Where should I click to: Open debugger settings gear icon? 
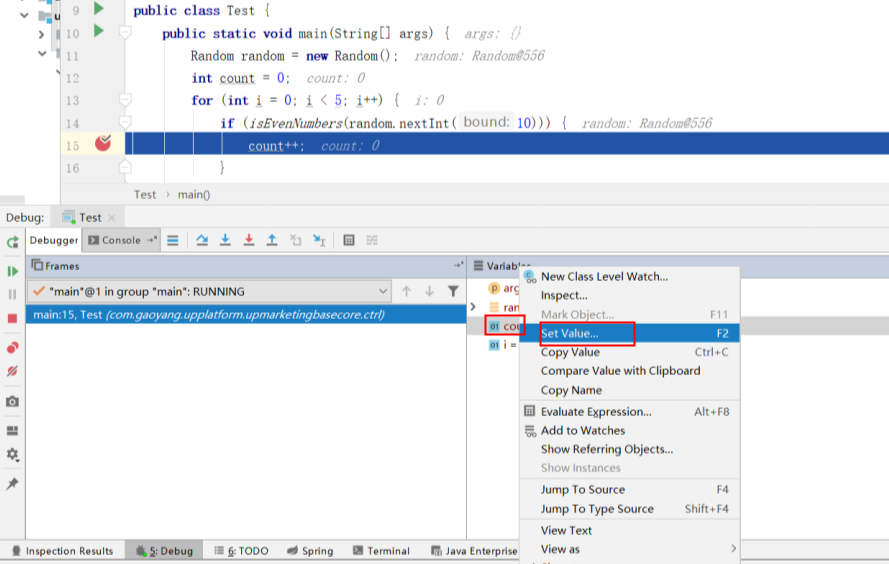coord(12,455)
